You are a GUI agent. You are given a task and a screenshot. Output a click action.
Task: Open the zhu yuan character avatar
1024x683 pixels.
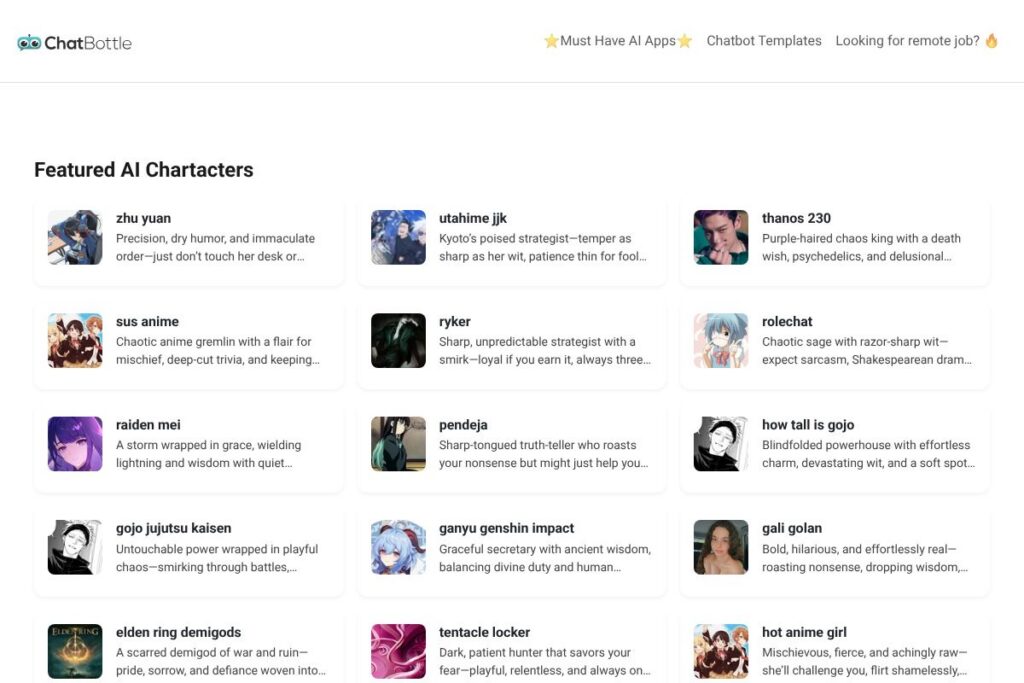point(75,238)
